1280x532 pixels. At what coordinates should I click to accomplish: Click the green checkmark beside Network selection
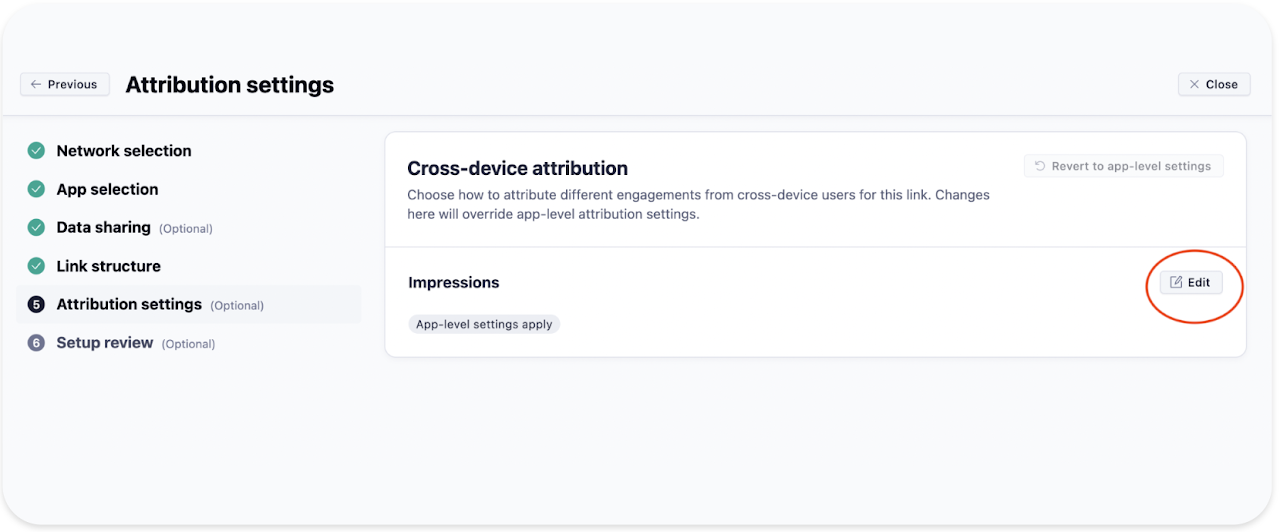click(x=36, y=151)
